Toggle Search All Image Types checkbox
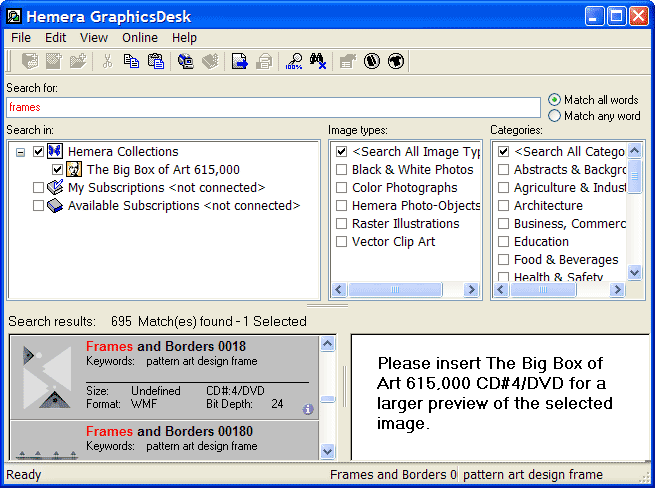 click(342, 151)
